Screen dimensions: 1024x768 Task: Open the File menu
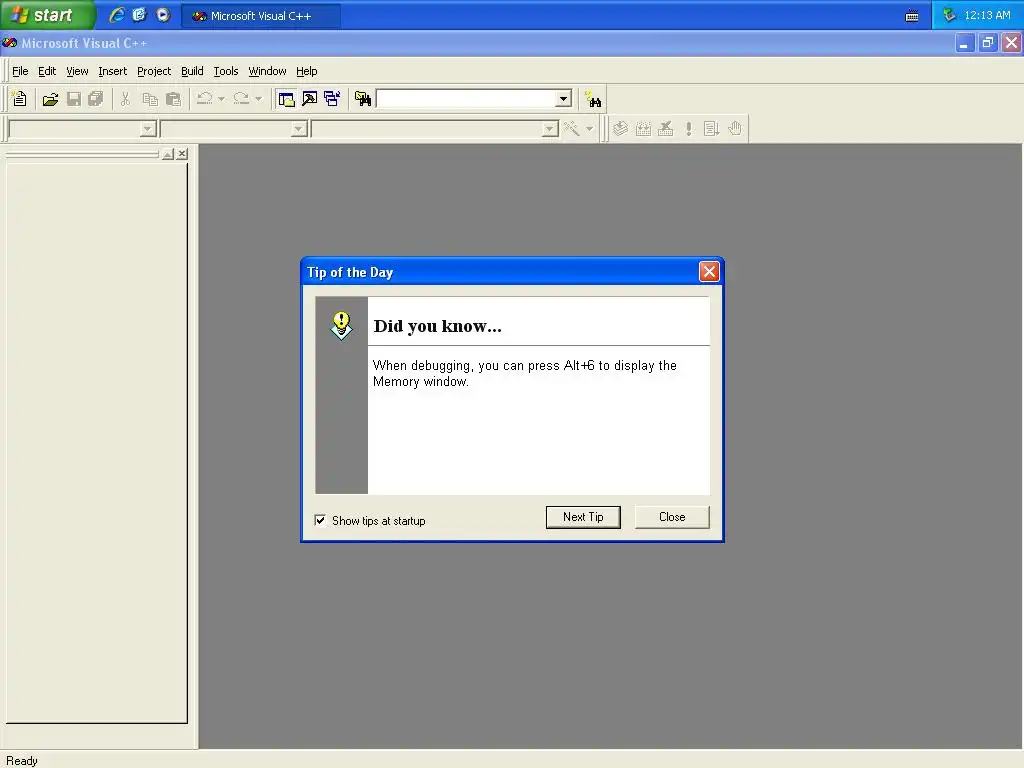(x=20, y=71)
